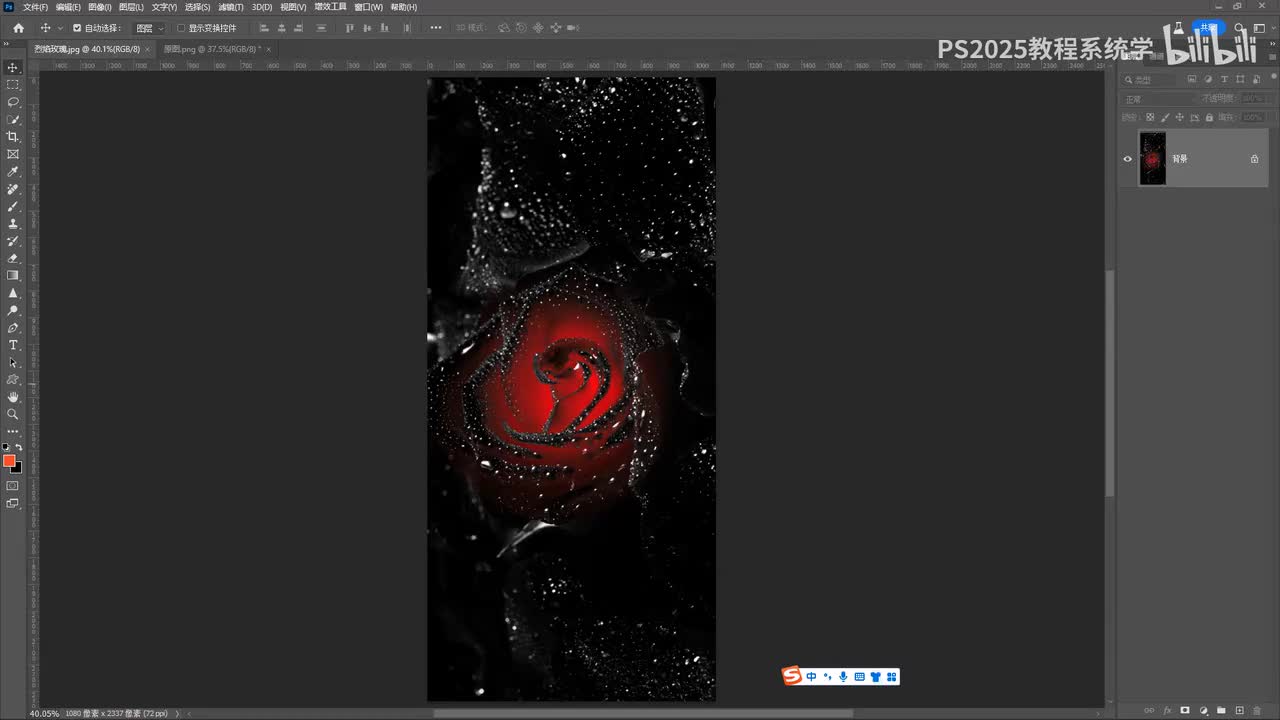
Task: Toggle the adjustment layer filter
Action: coord(1208,79)
